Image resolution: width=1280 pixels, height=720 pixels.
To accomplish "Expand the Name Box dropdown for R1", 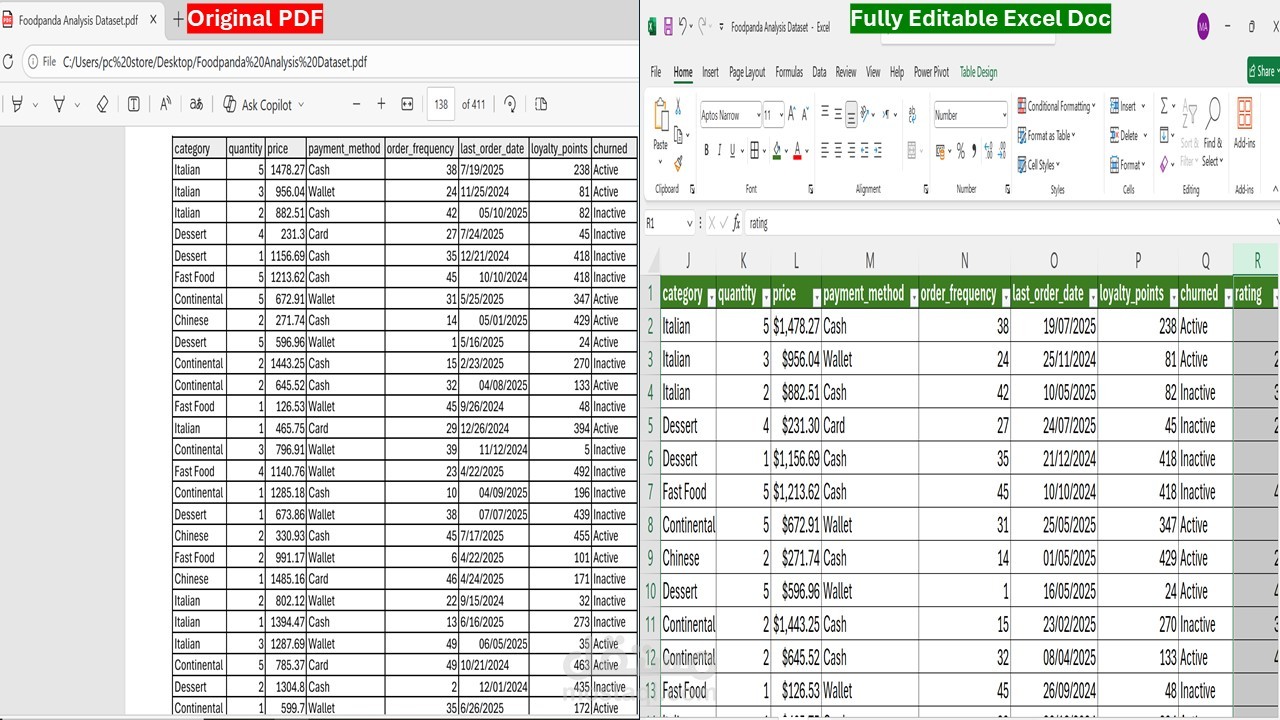I will coord(689,223).
